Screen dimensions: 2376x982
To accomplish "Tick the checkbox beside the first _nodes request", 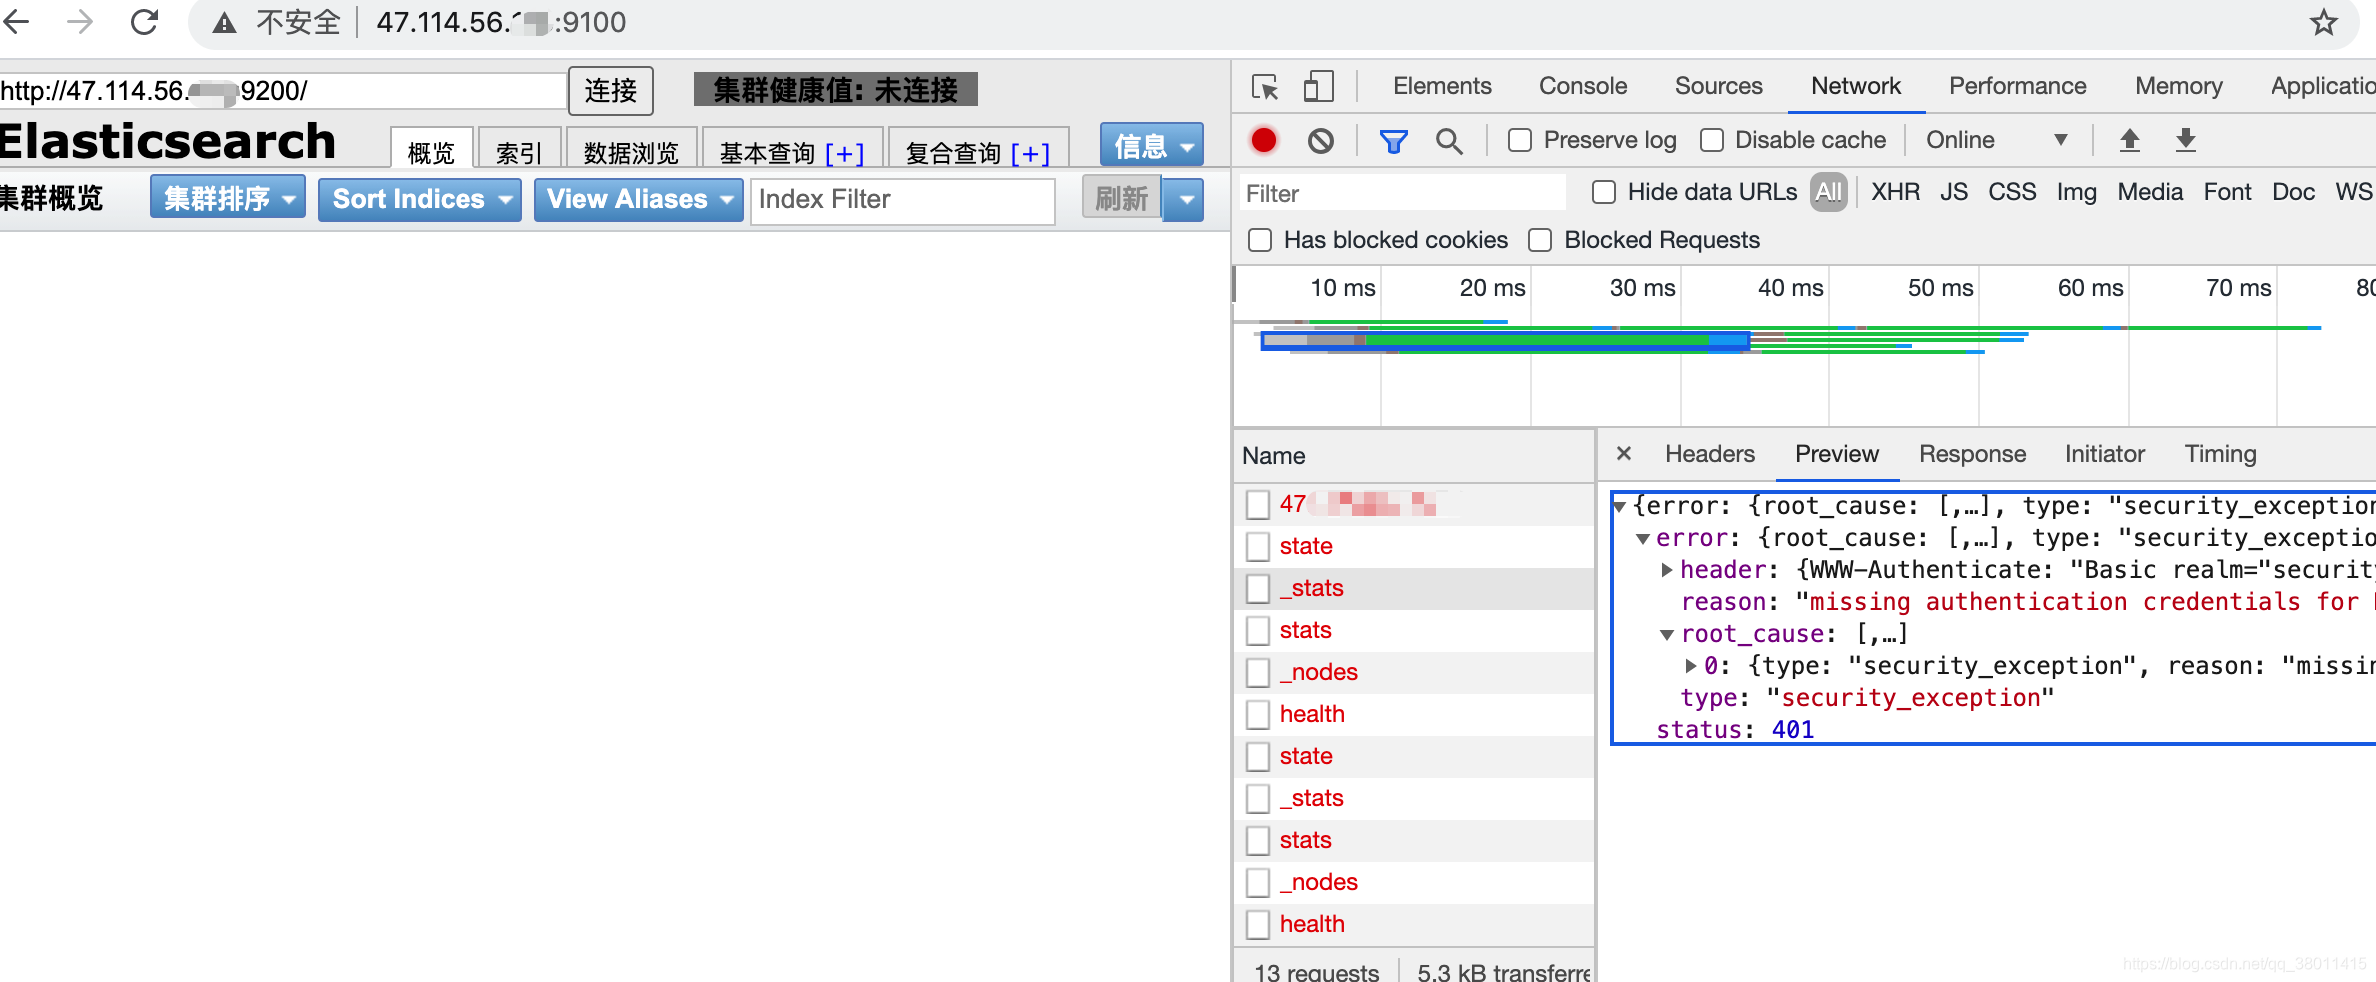I will pos(1258,673).
